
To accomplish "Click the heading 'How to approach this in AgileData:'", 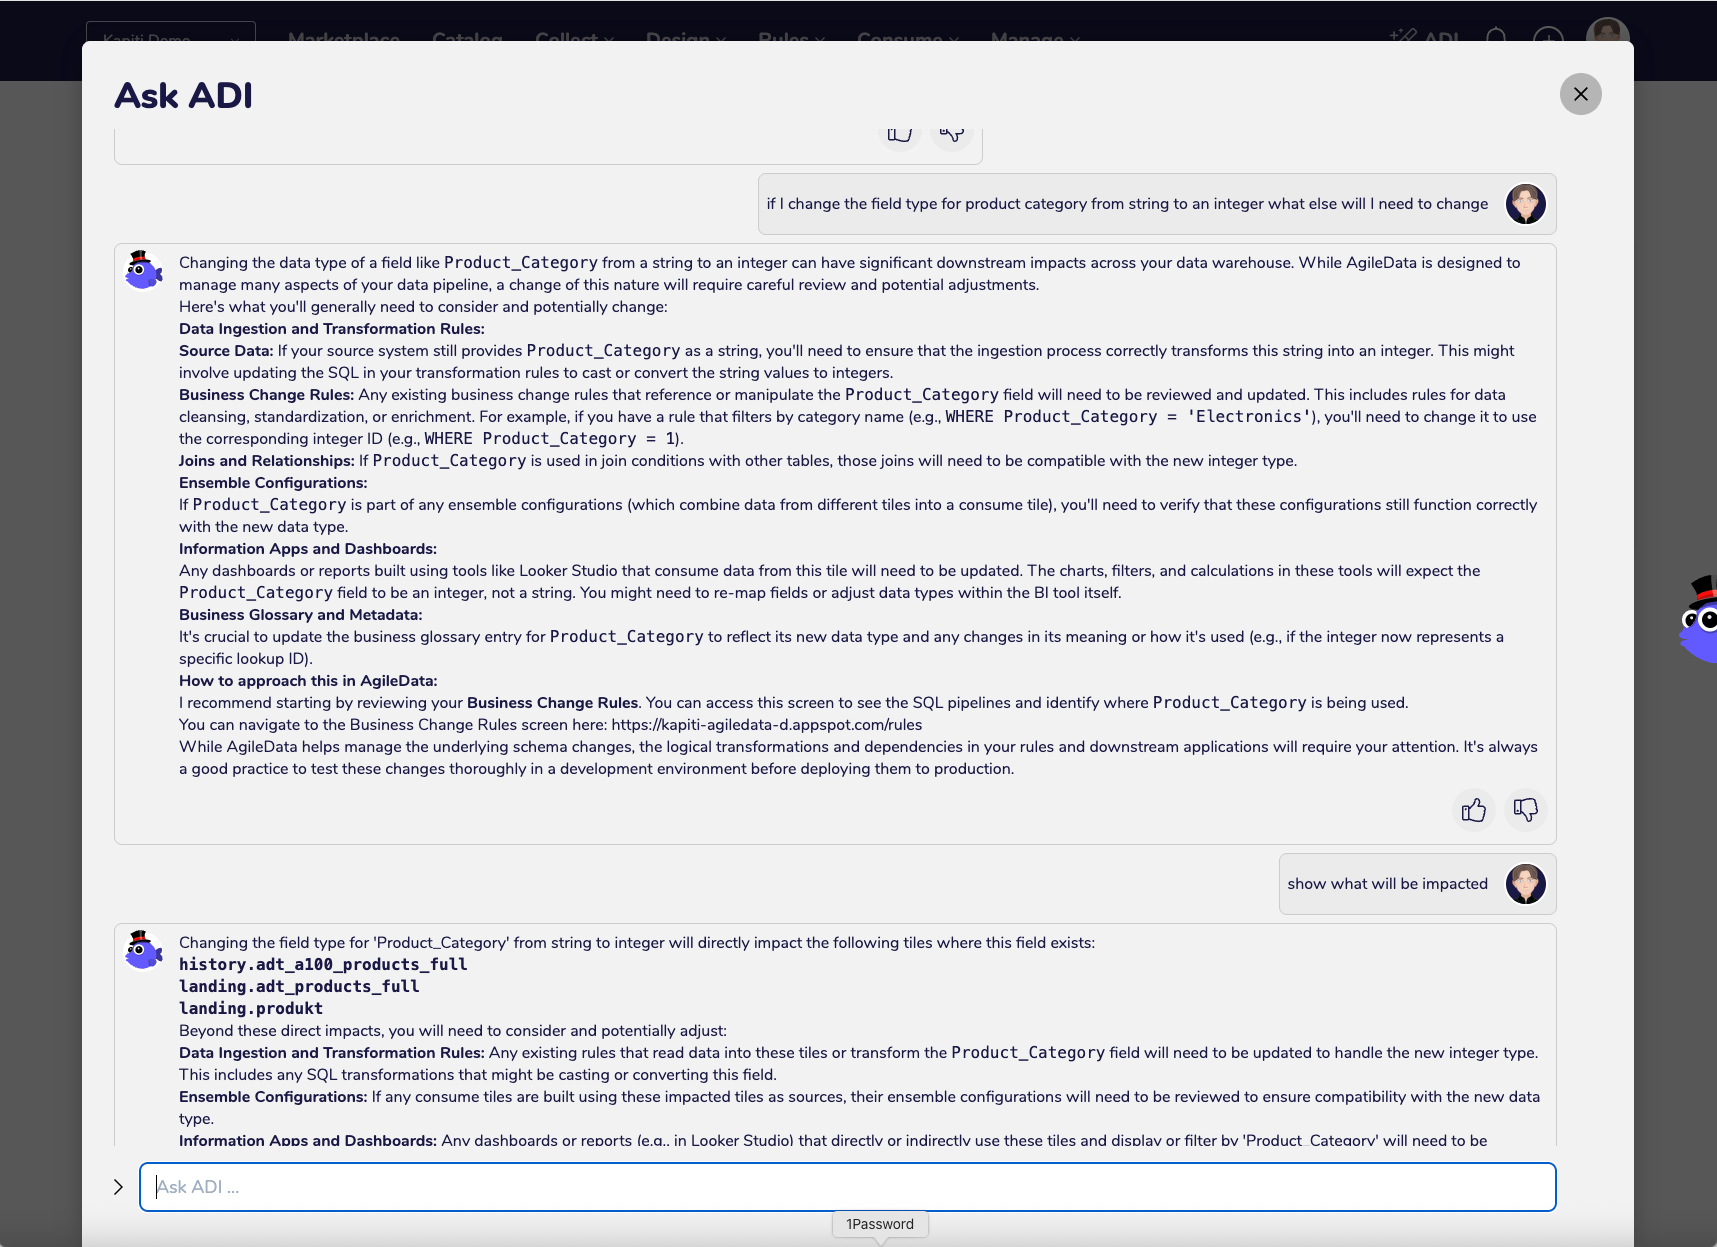I will tap(308, 681).
